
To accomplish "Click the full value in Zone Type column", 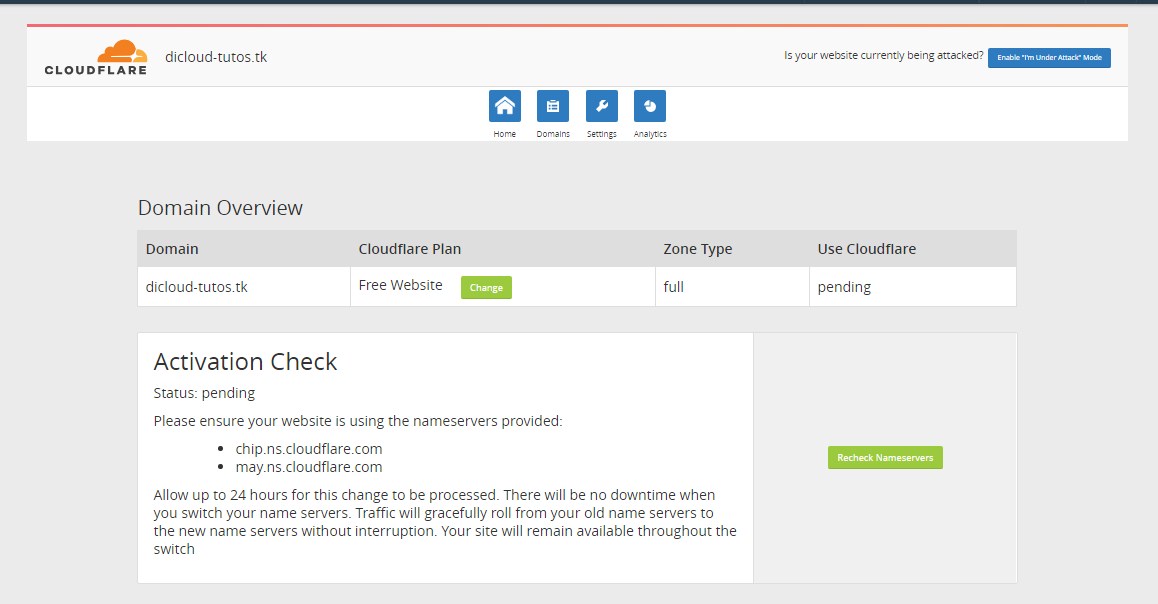I will pyautogui.click(x=673, y=285).
